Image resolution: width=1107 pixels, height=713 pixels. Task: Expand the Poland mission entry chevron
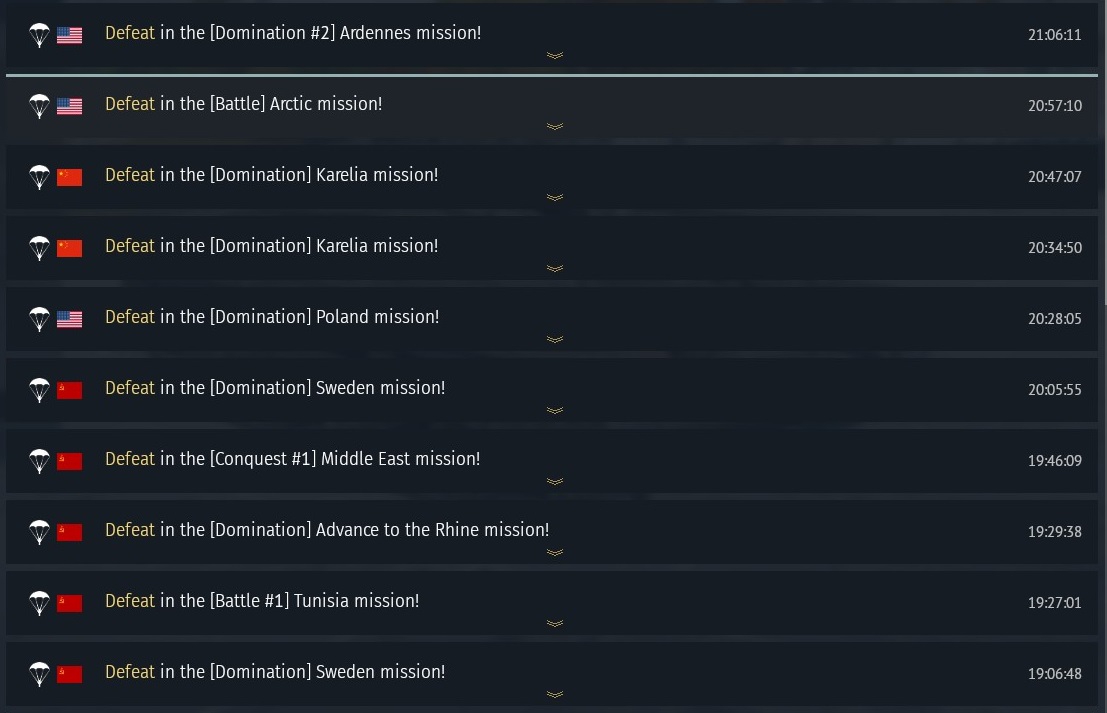555,340
